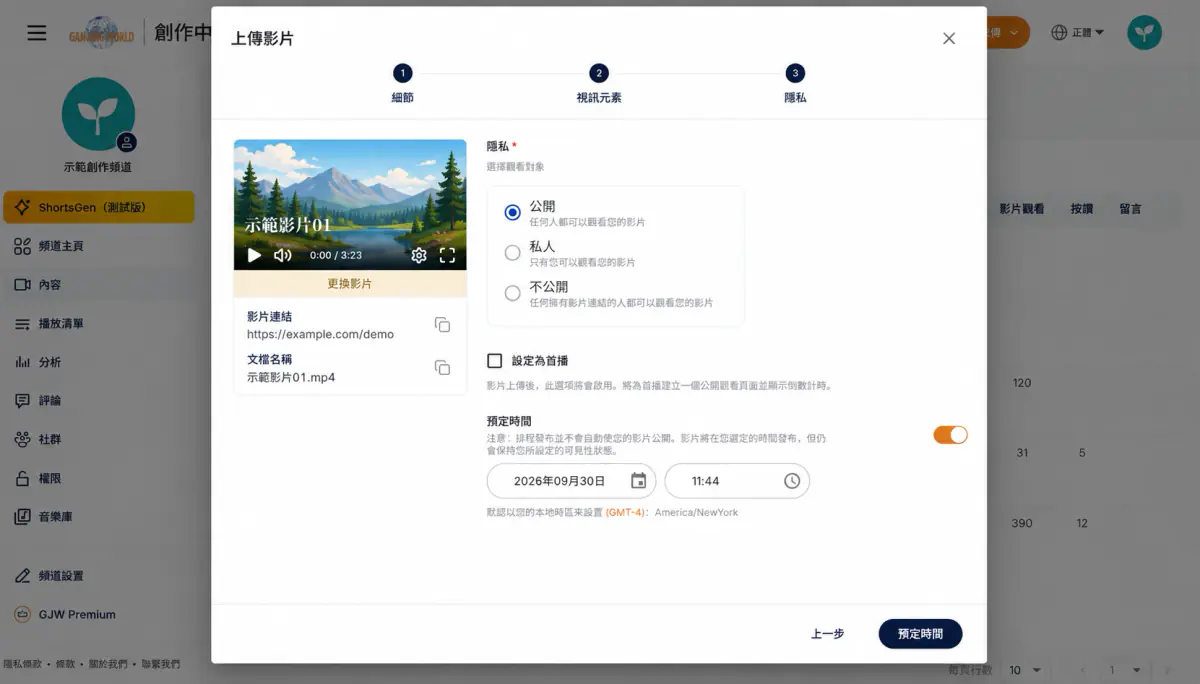The height and width of the screenshot is (684, 1200).
Task: Go to previous page arrow in pagination
Action: 1083,670
